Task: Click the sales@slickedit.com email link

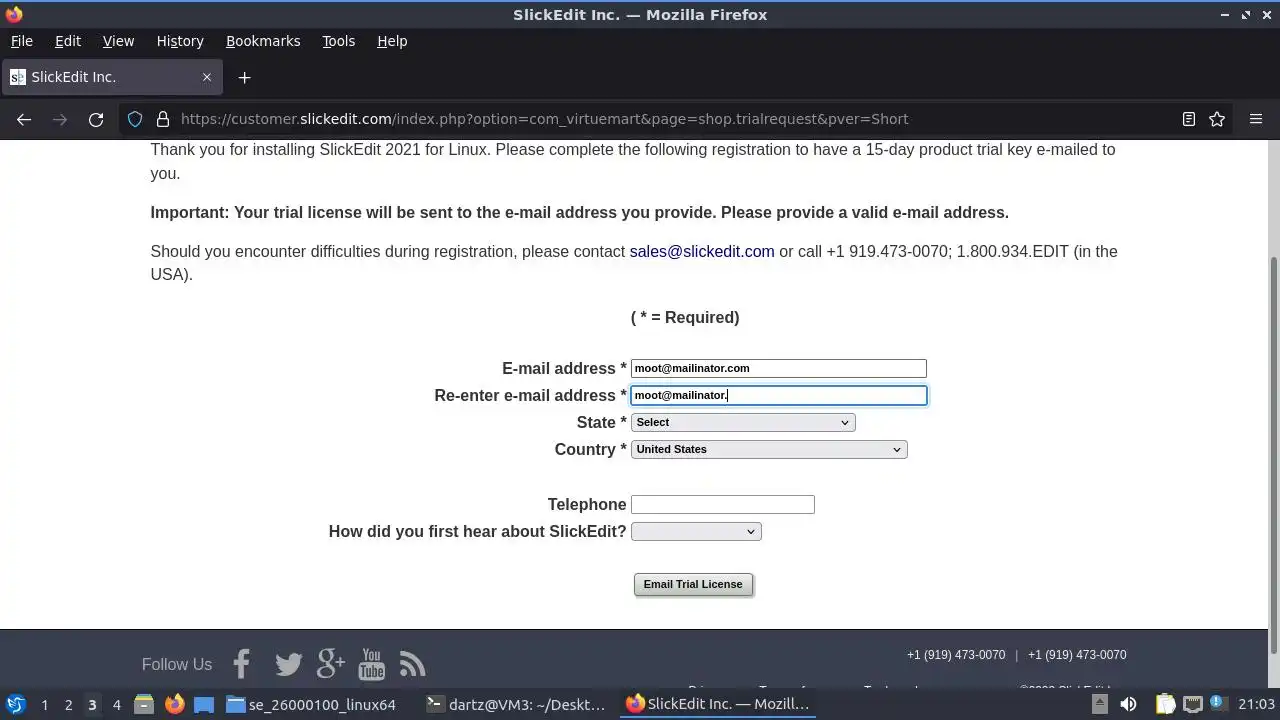Action: pos(702,251)
